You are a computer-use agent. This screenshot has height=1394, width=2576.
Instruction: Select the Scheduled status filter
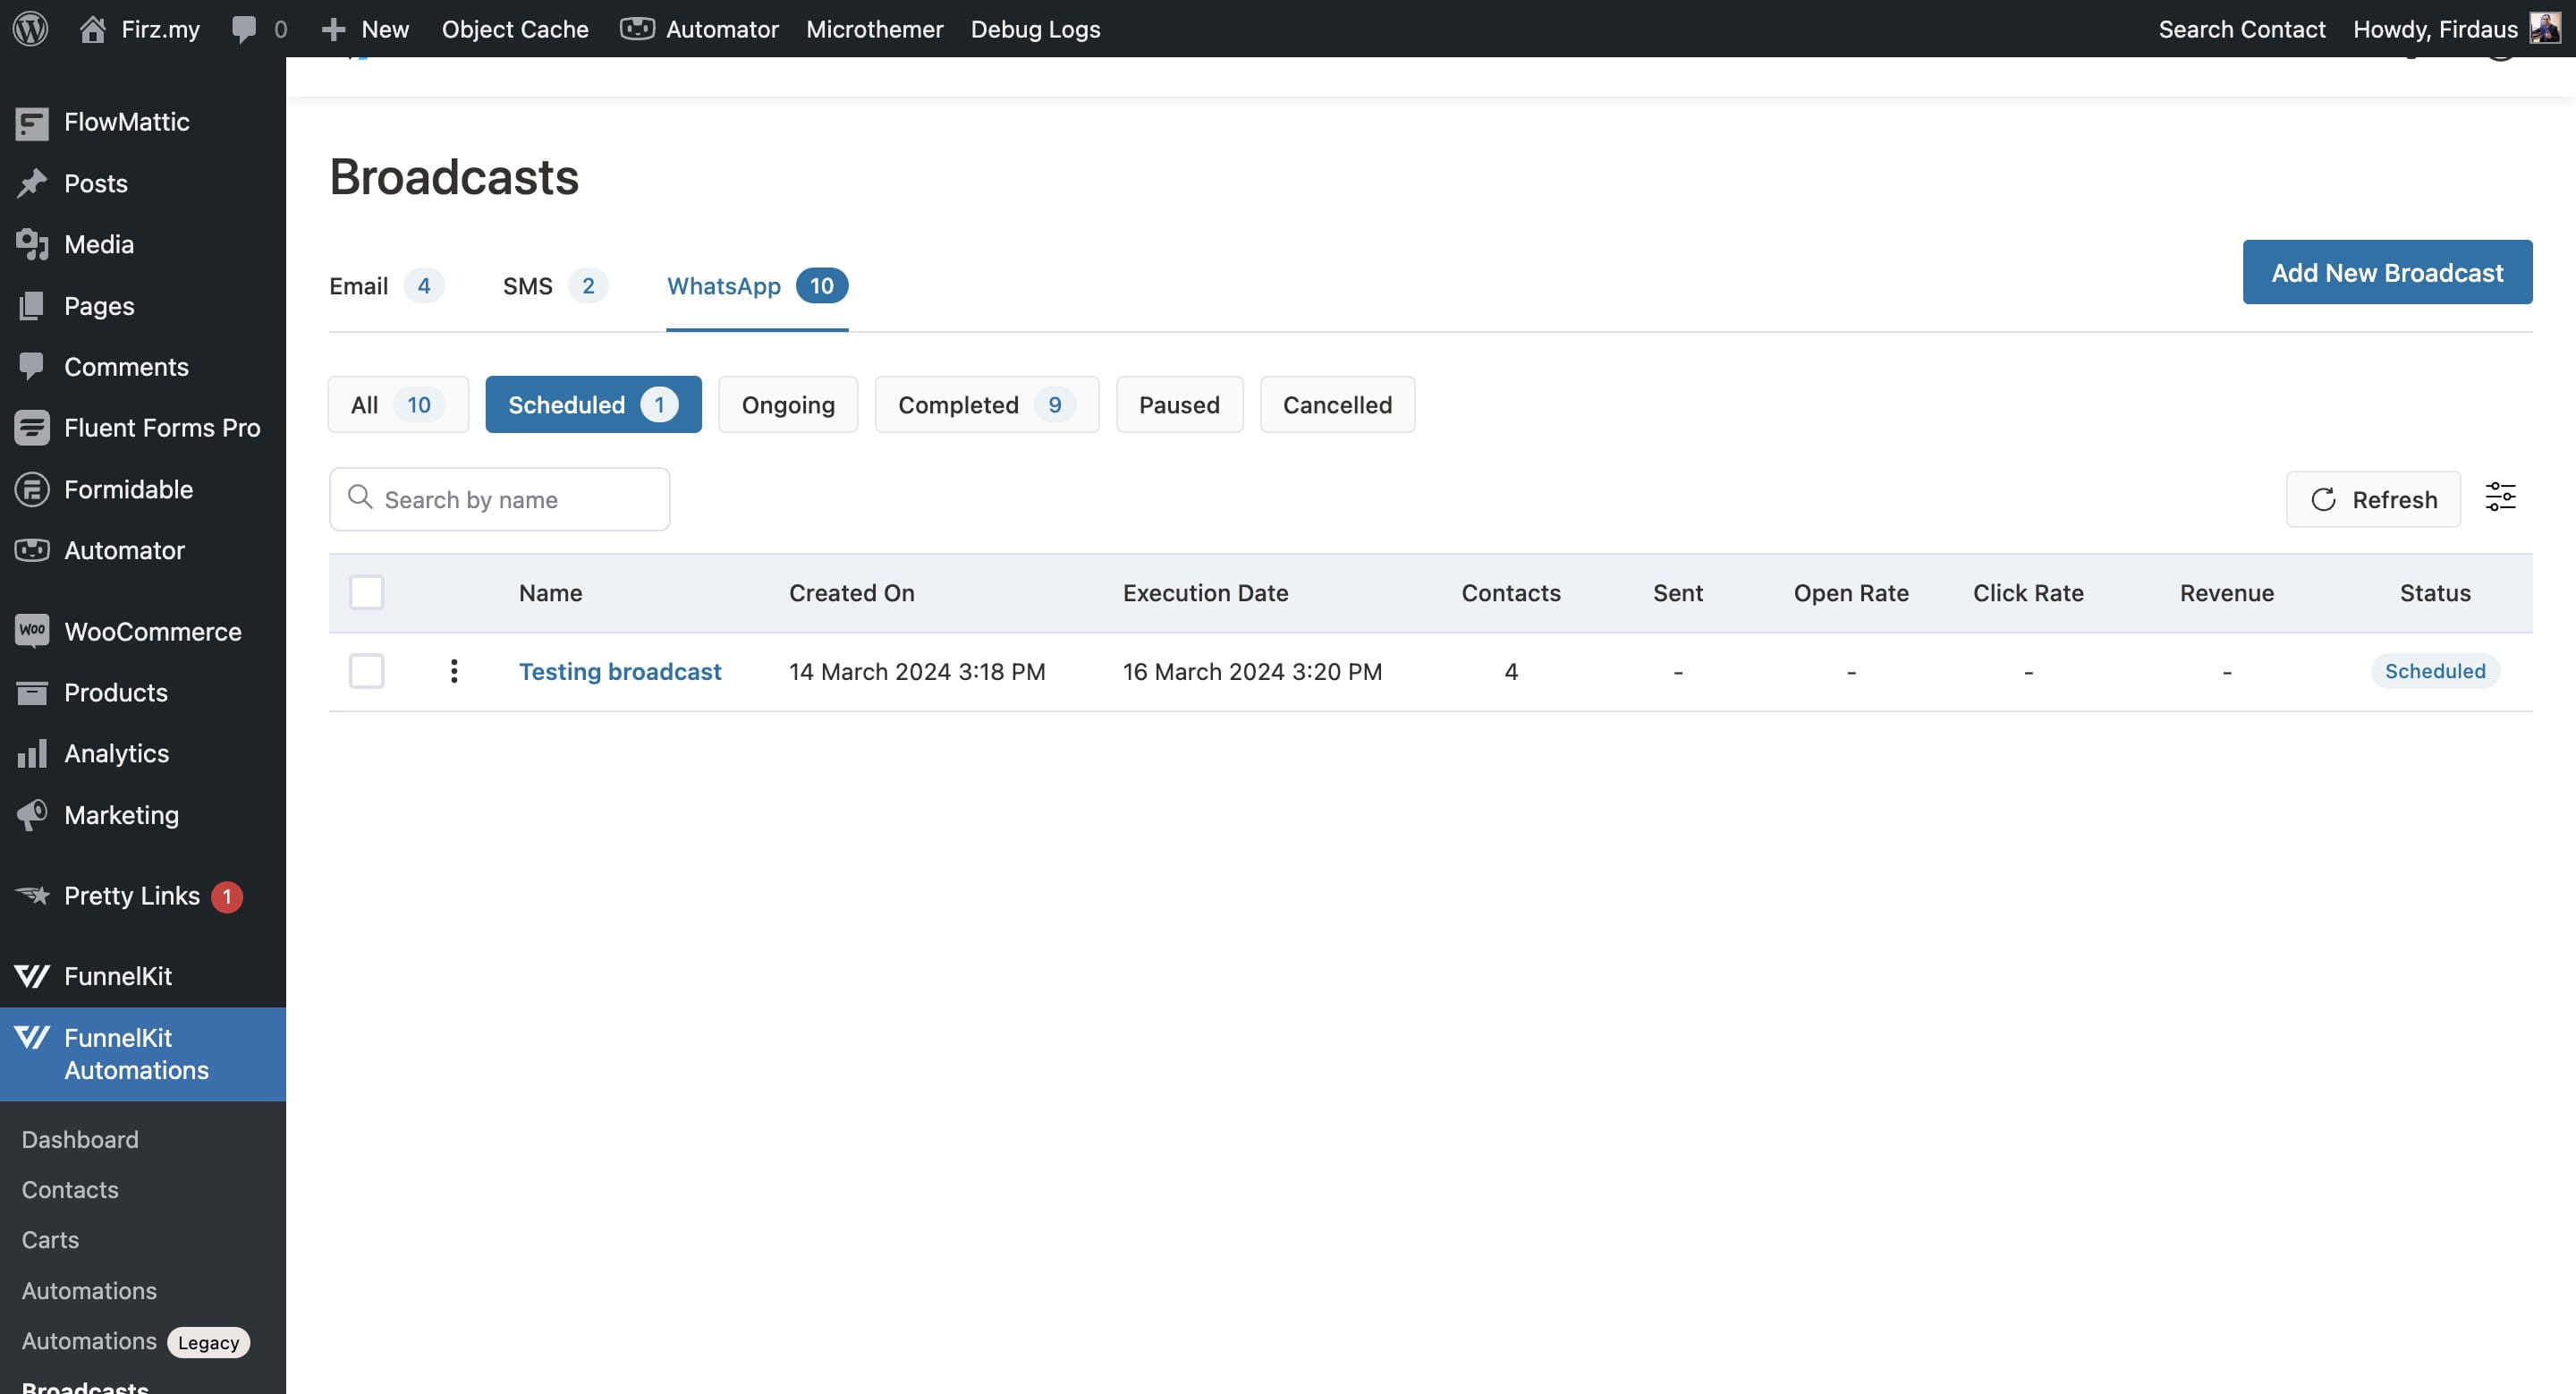(x=594, y=405)
